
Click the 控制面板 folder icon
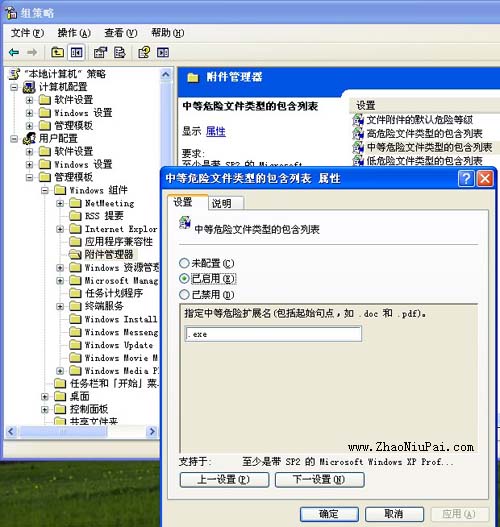60,409
